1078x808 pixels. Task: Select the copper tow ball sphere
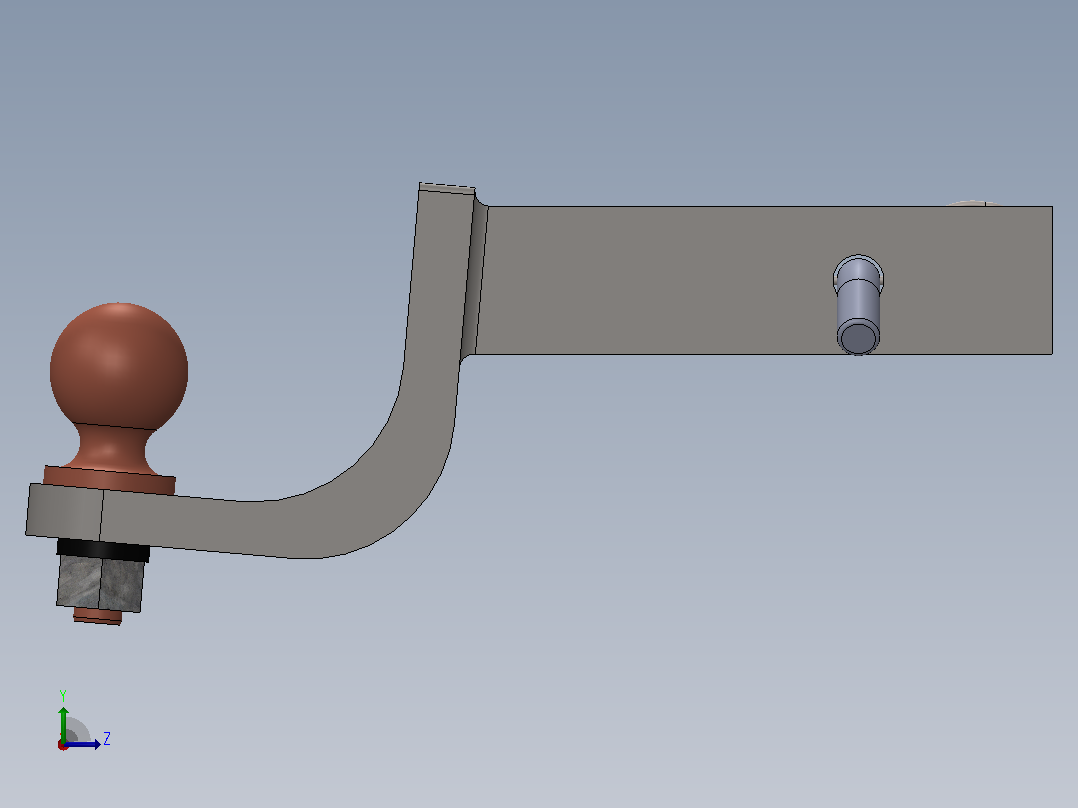(x=119, y=367)
